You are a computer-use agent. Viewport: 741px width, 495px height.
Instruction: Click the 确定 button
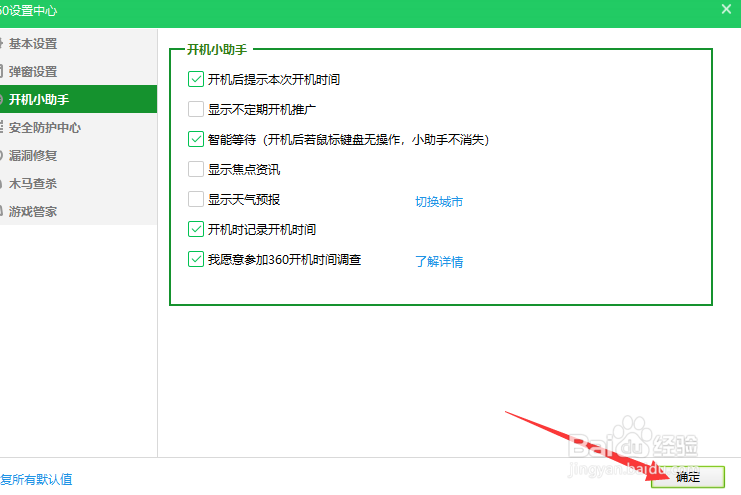[x=688, y=477]
